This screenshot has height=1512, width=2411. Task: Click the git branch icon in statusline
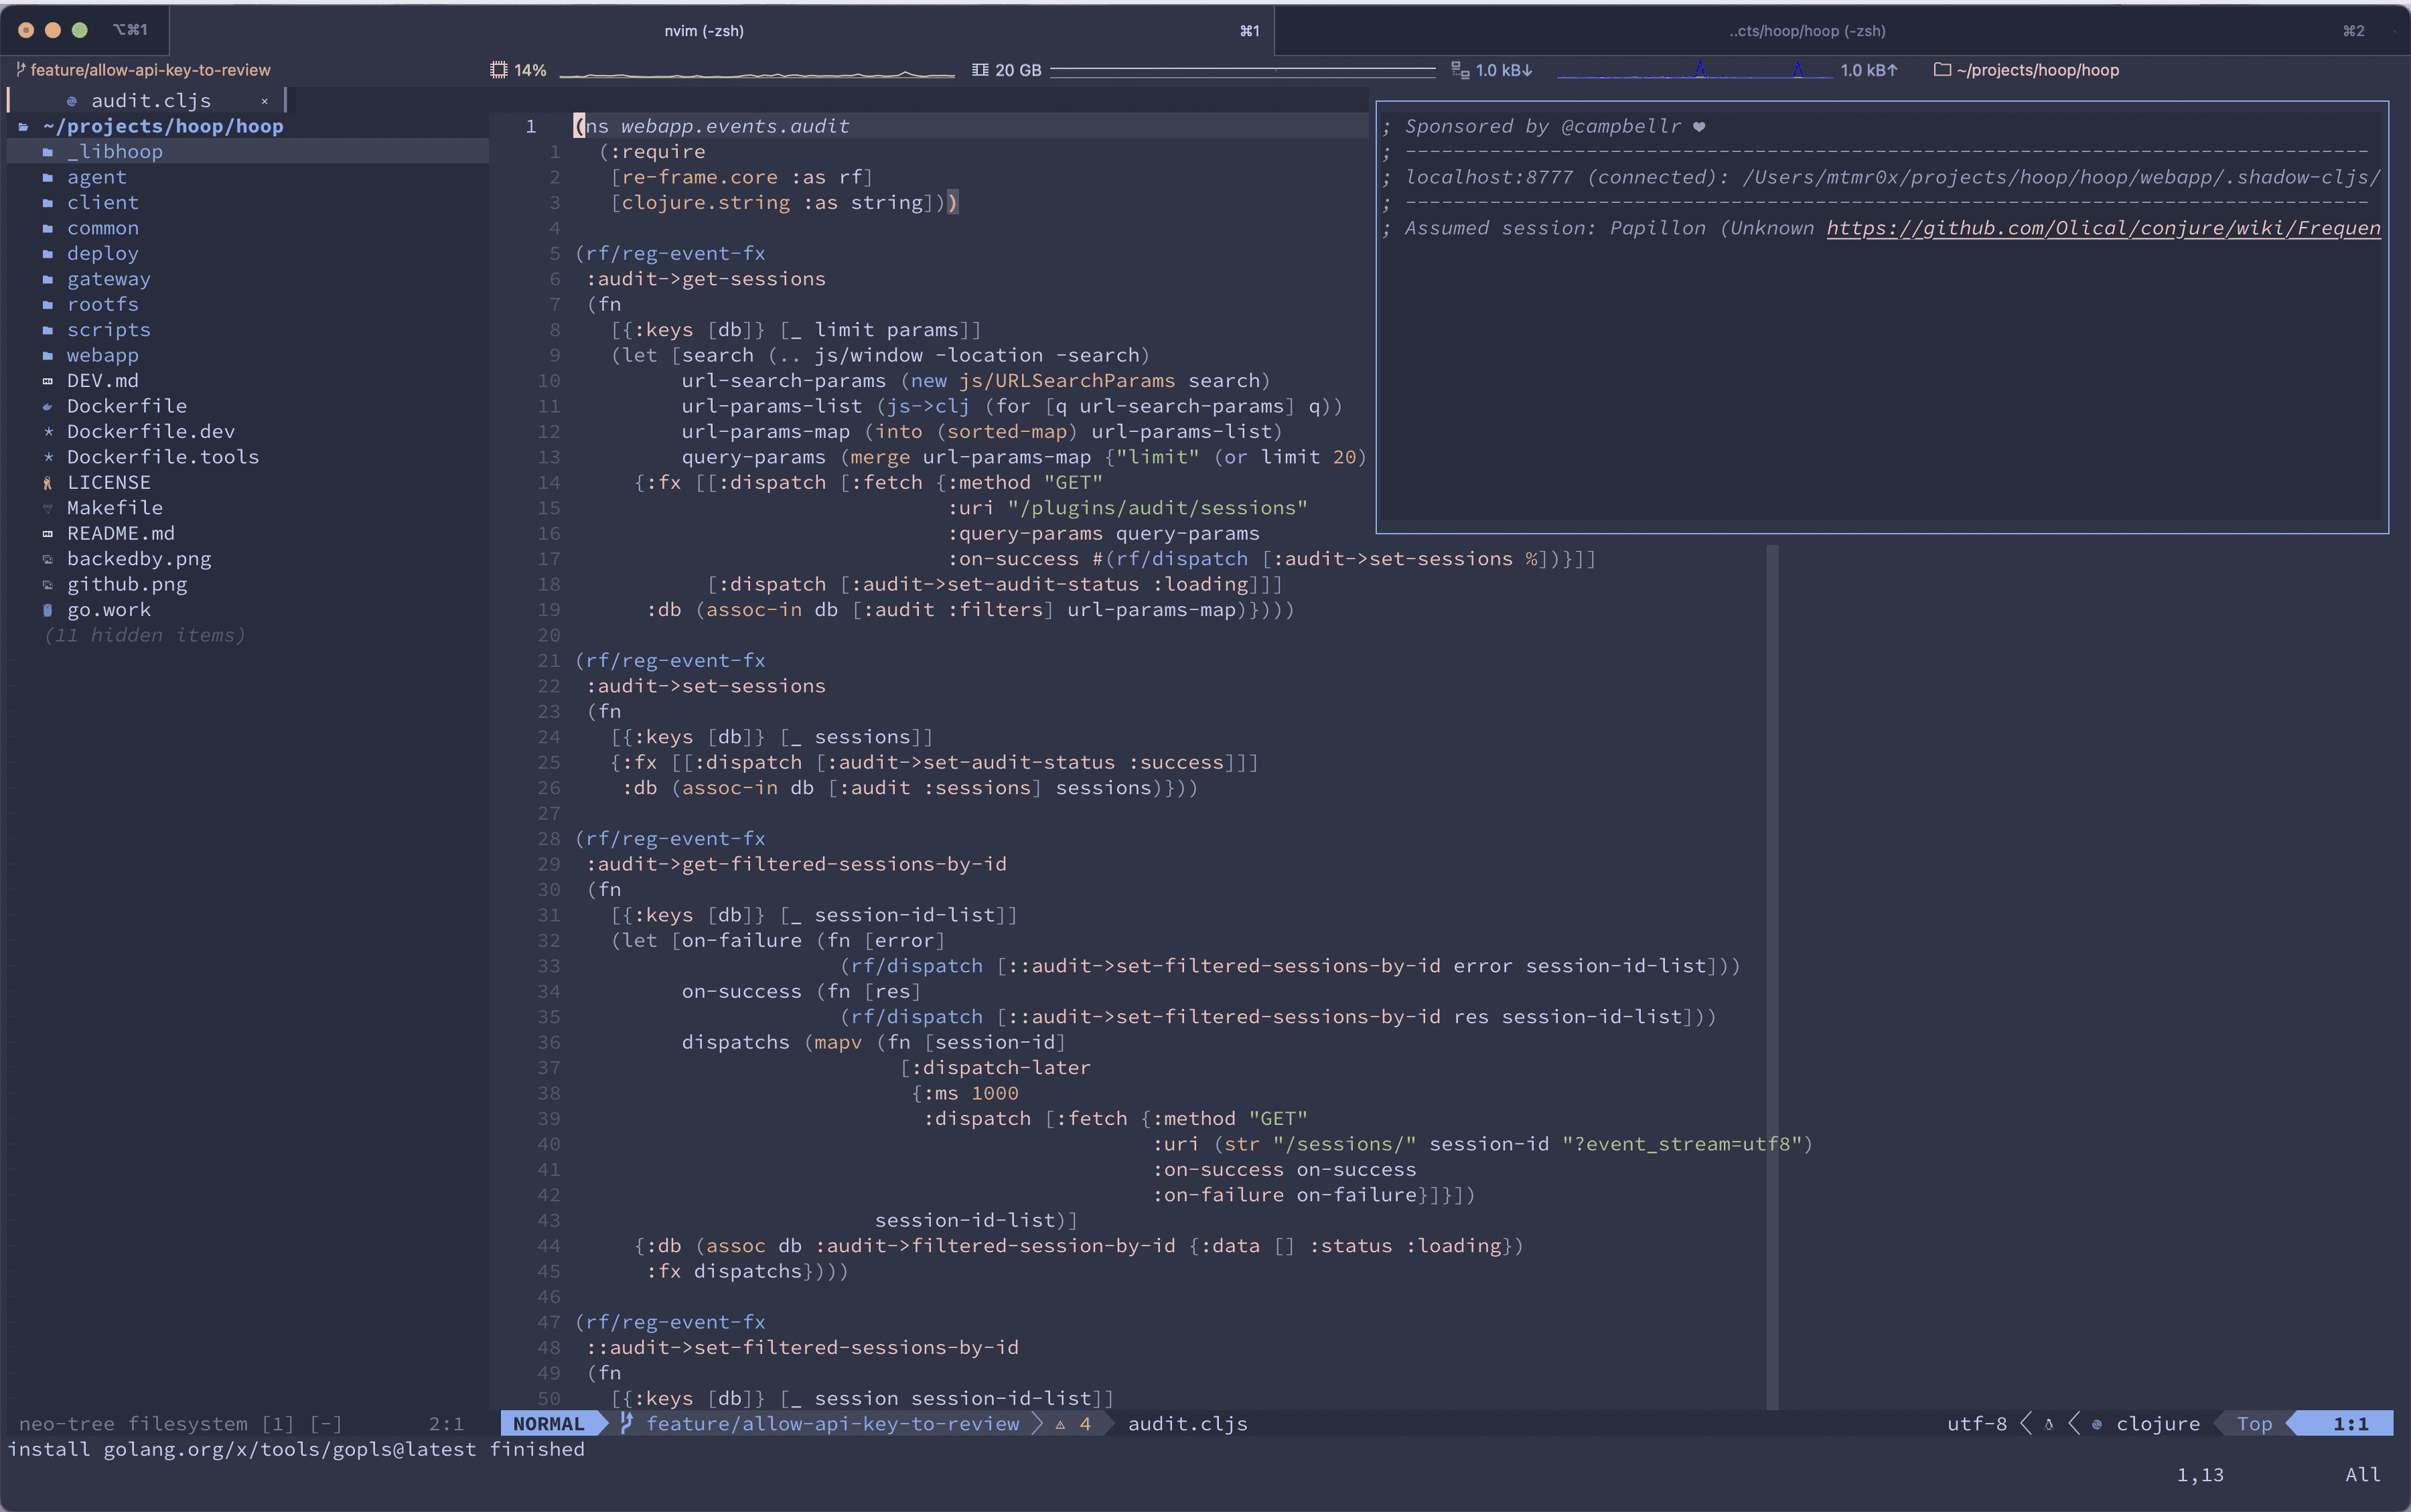tap(627, 1423)
